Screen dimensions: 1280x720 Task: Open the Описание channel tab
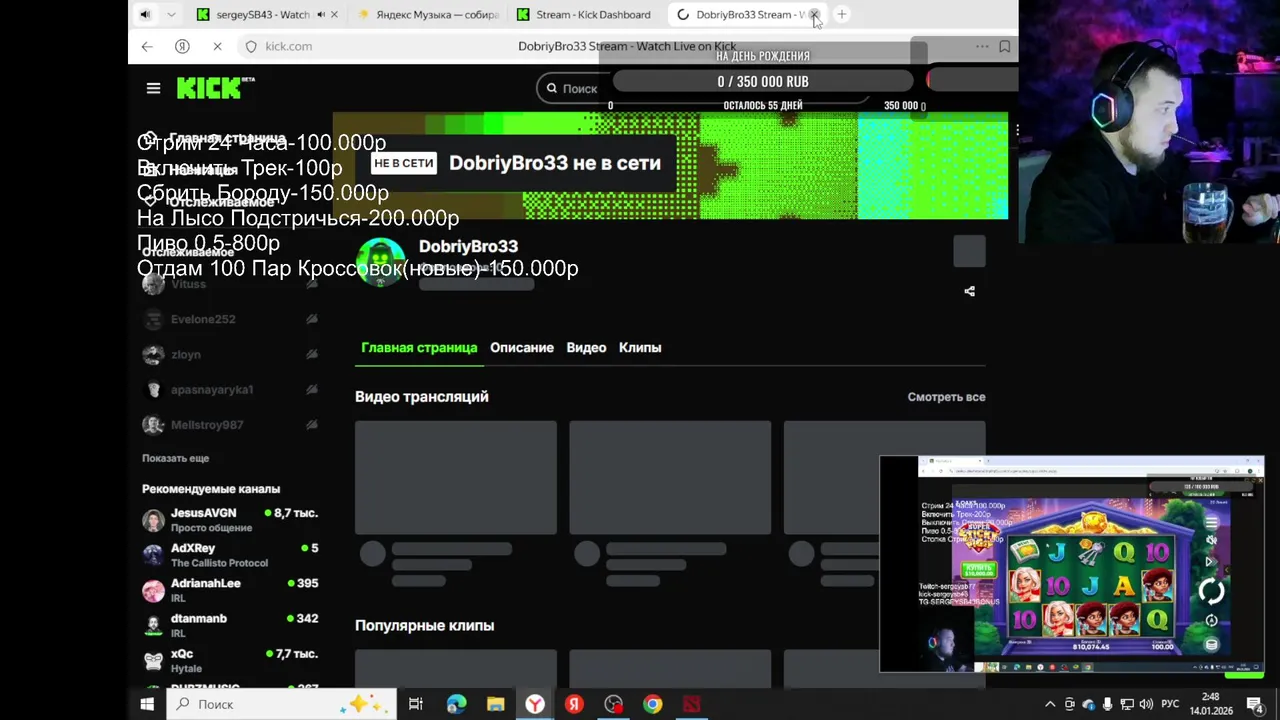522,347
